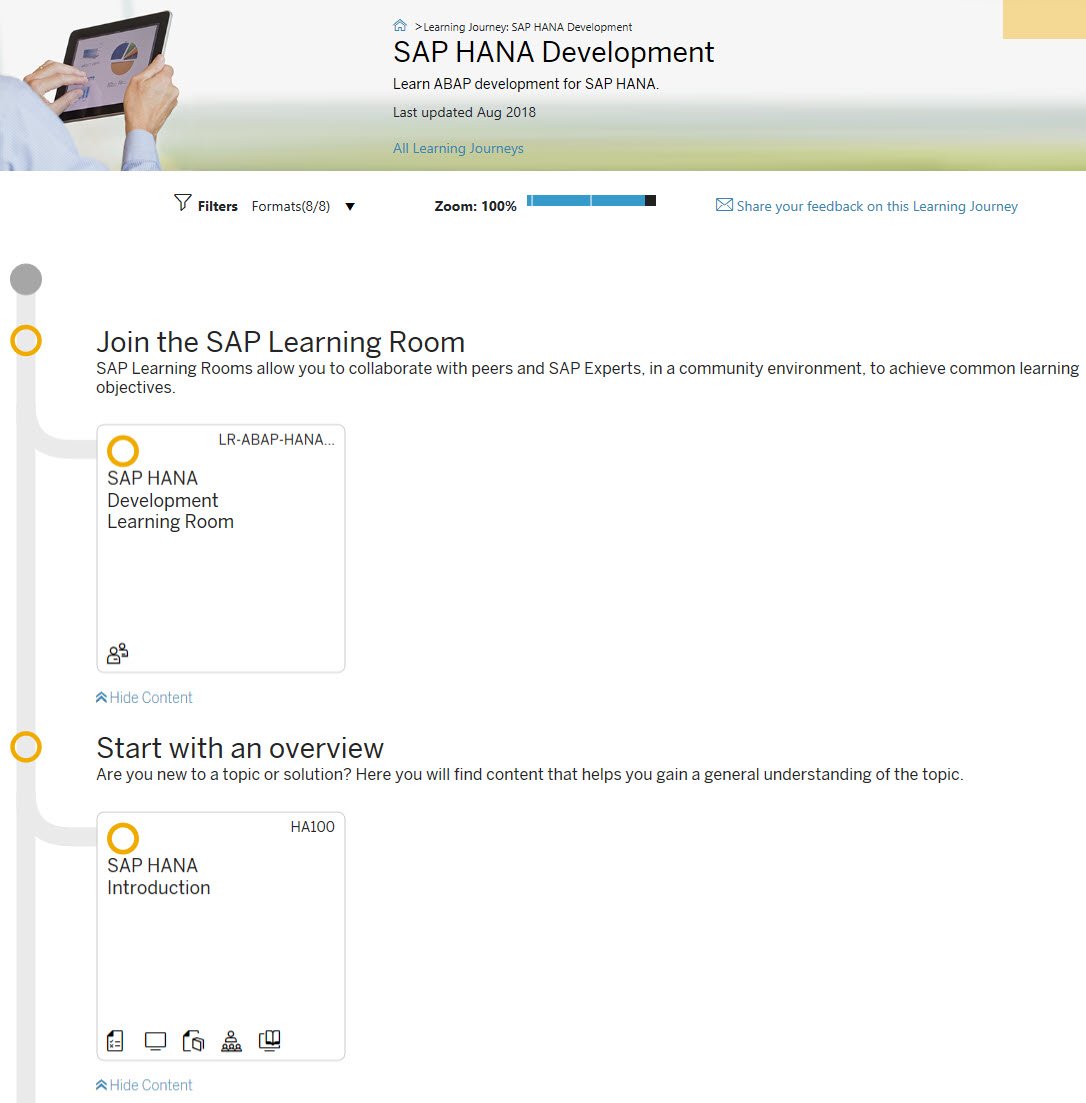
Task: Click the HA100 course code label
Action: click(x=312, y=827)
